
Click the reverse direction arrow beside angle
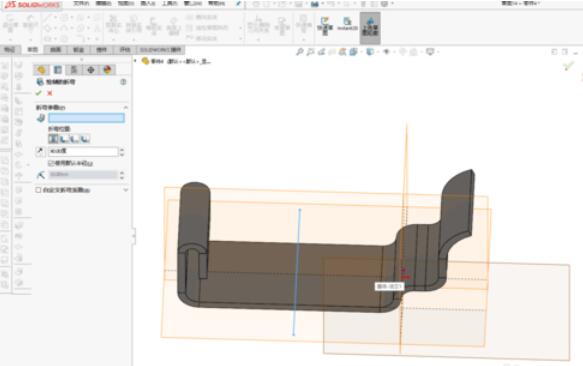click(40, 151)
